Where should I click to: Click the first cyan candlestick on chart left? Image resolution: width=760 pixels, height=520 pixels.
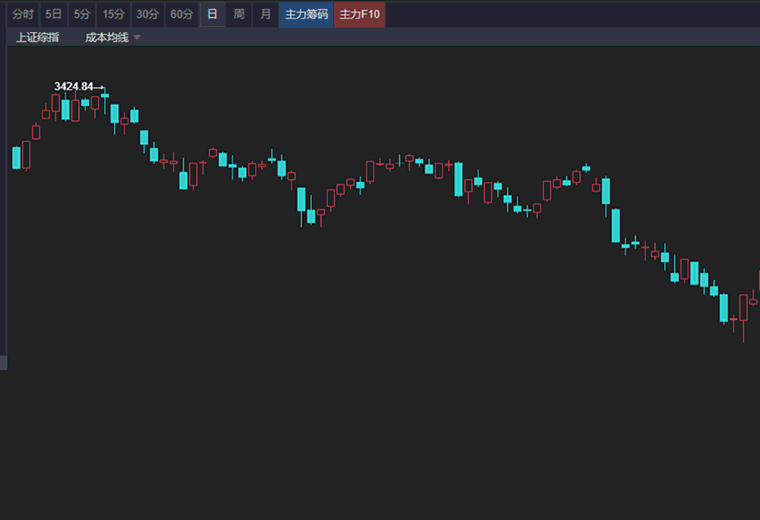[x=16, y=158]
